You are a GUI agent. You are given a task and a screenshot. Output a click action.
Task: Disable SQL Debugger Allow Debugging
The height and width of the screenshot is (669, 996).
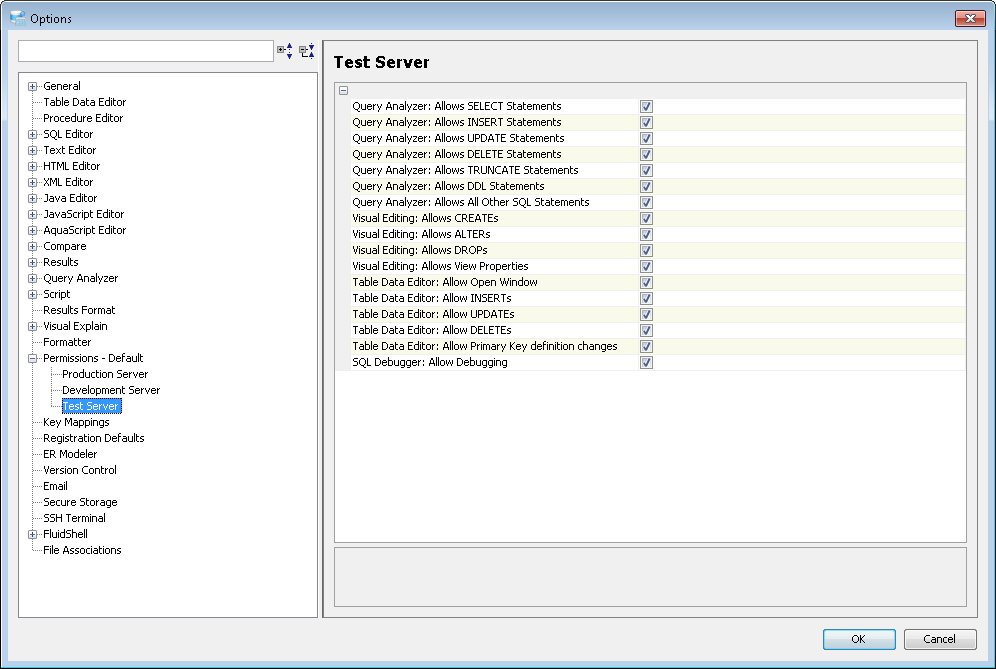click(x=646, y=363)
